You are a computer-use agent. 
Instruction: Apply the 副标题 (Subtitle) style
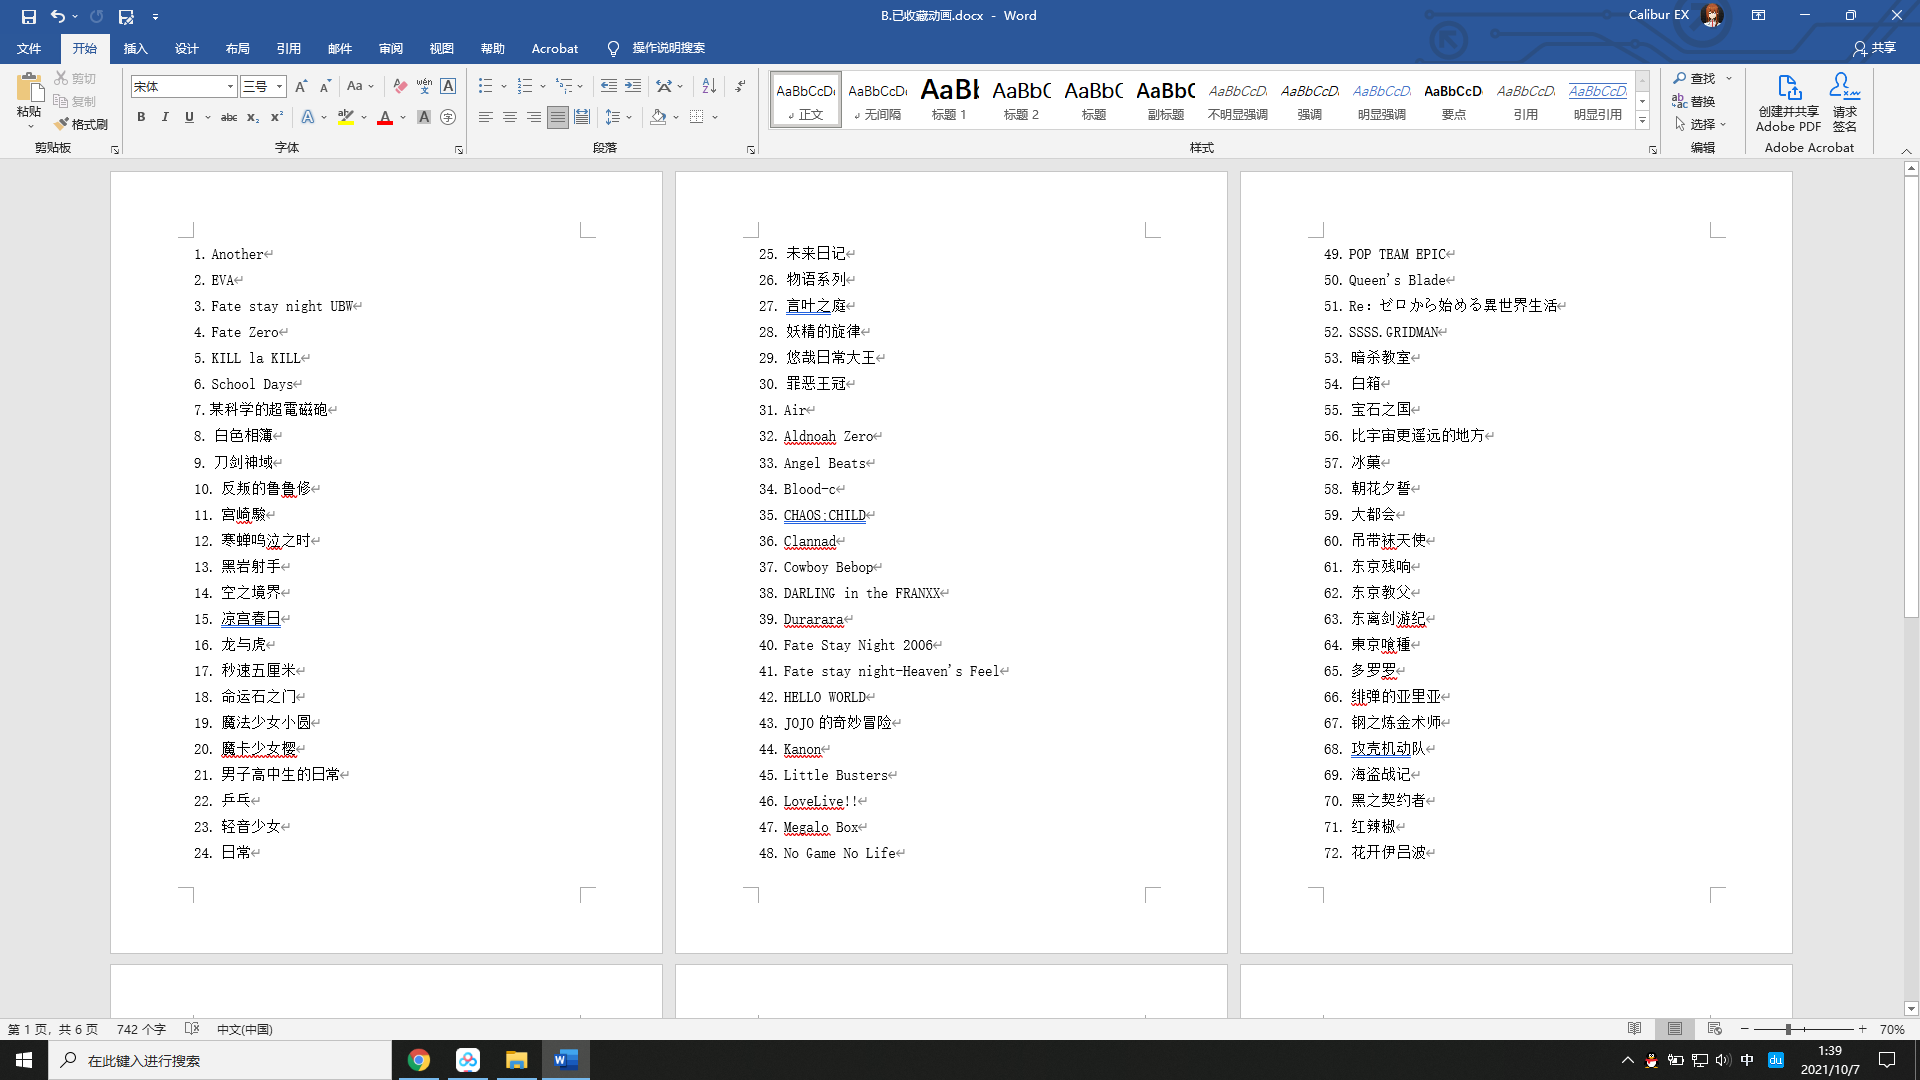click(x=1165, y=99)
